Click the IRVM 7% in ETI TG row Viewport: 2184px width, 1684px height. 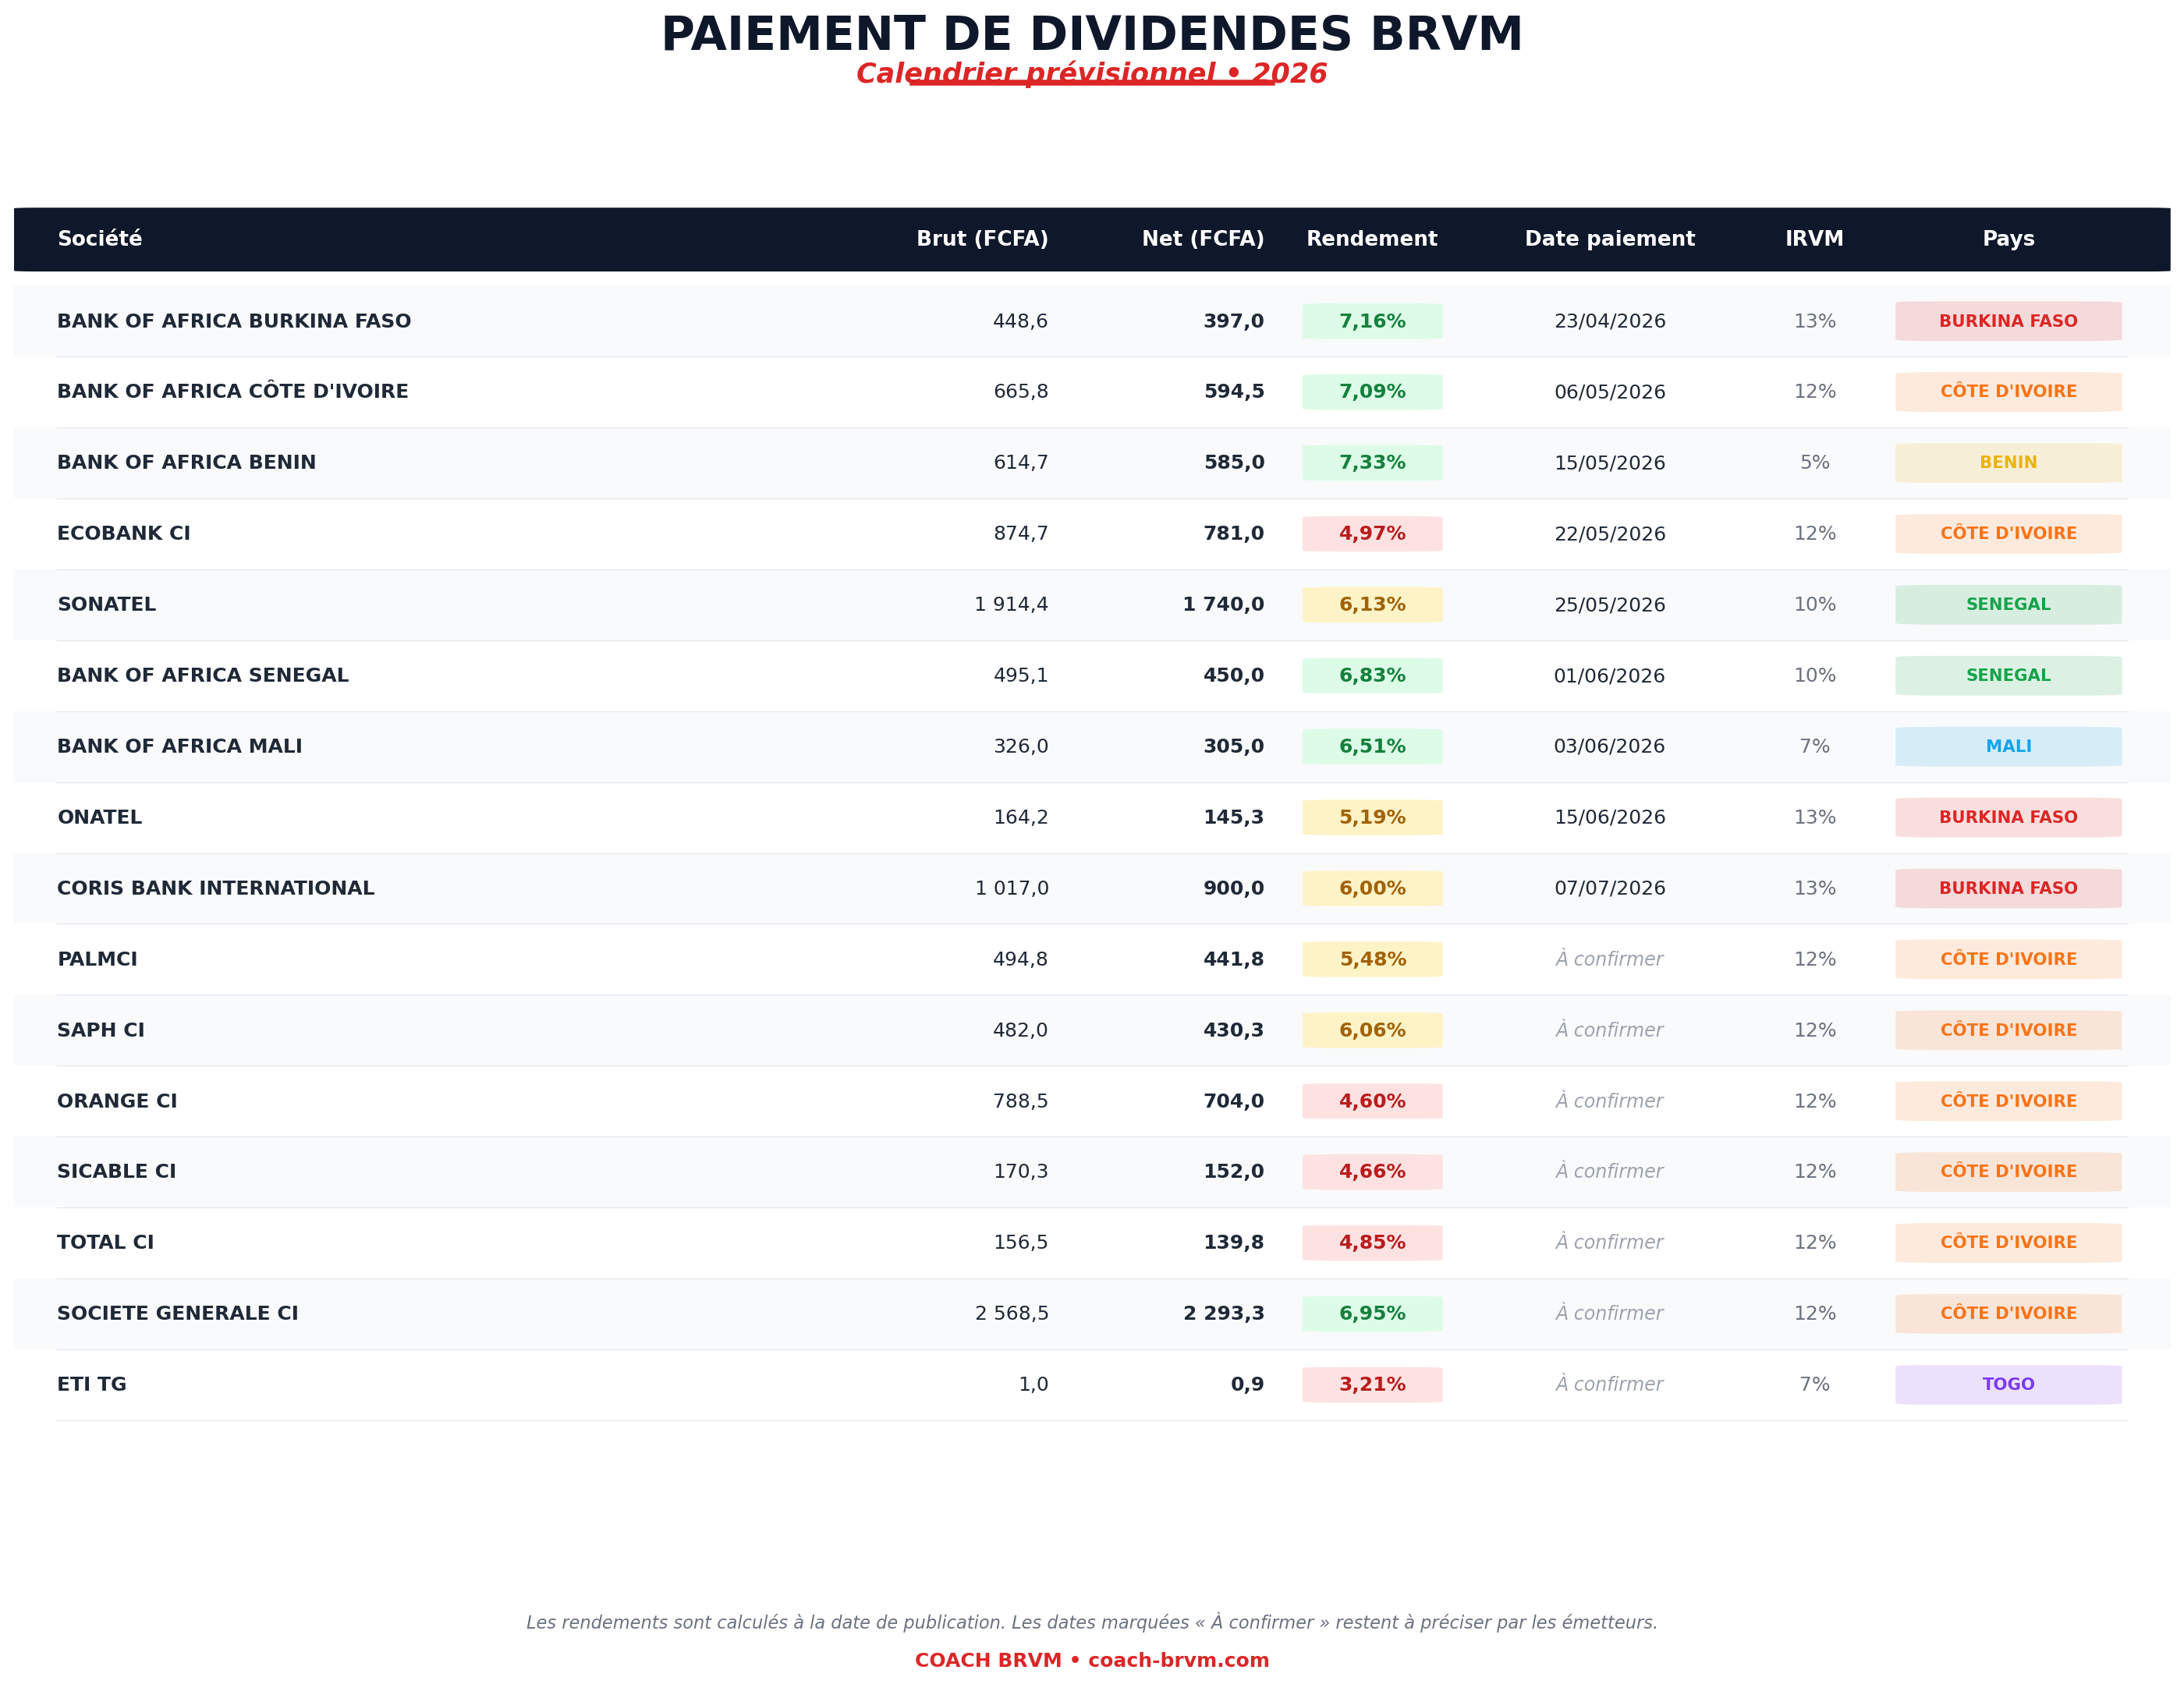(x=1814, y=1385)
